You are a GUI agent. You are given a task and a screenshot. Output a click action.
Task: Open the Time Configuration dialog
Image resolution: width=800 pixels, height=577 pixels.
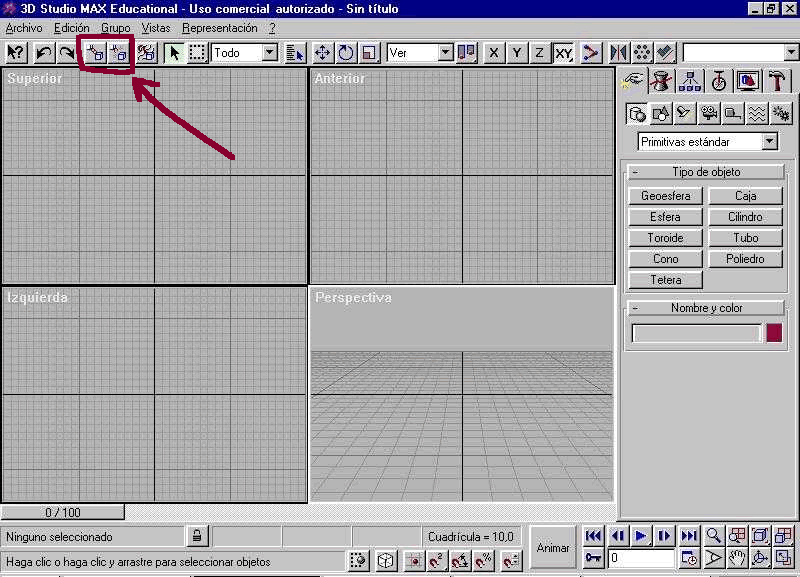point(689,559)
